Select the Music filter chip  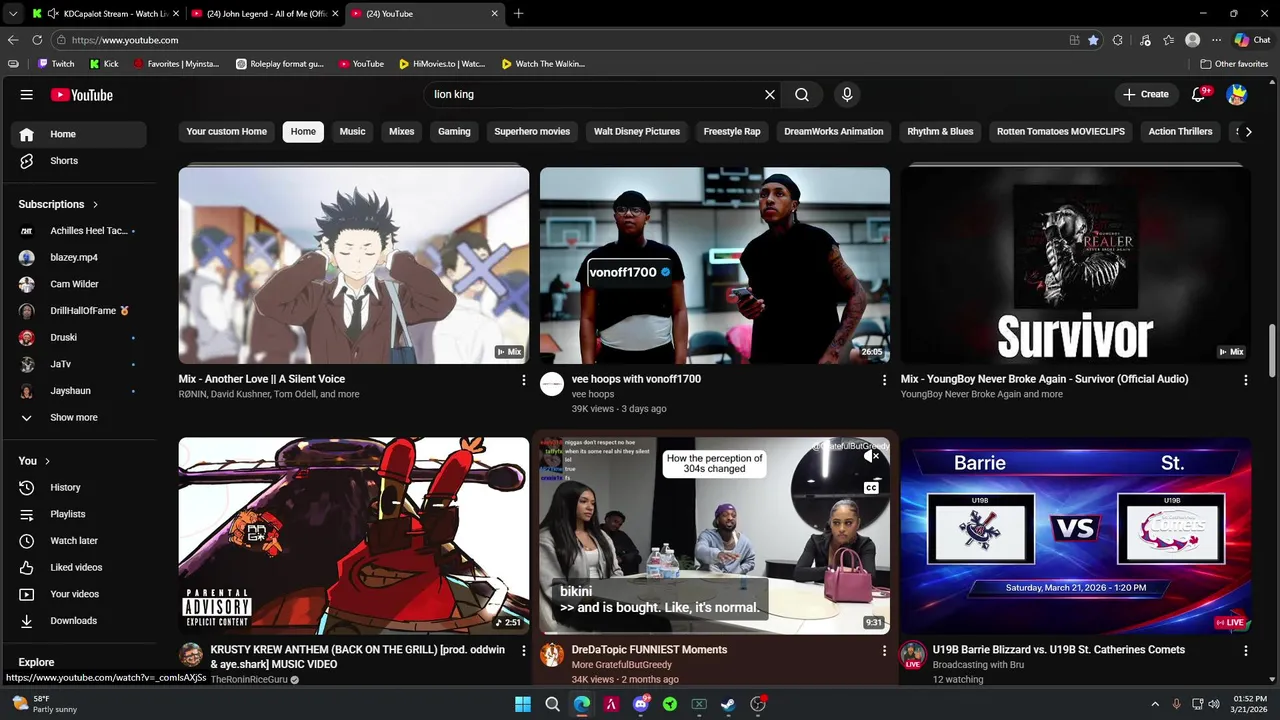pos(352,131)
